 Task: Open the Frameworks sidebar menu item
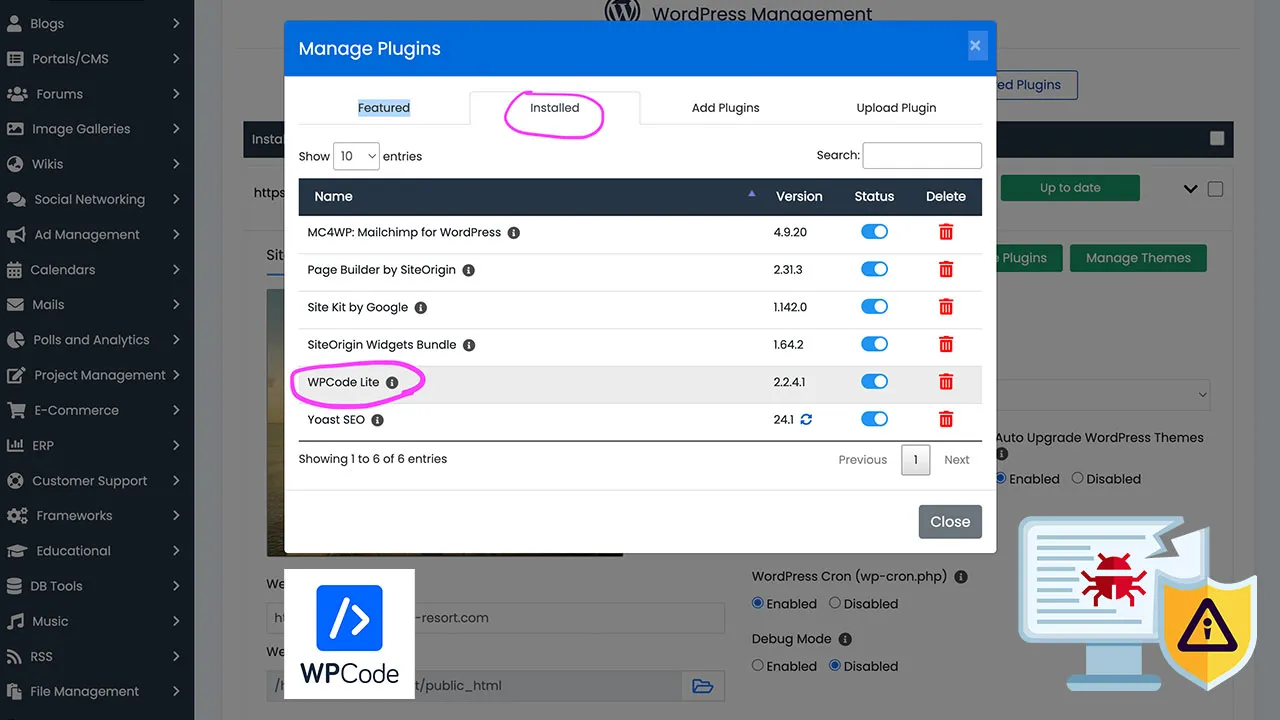[x=97, y=516]
